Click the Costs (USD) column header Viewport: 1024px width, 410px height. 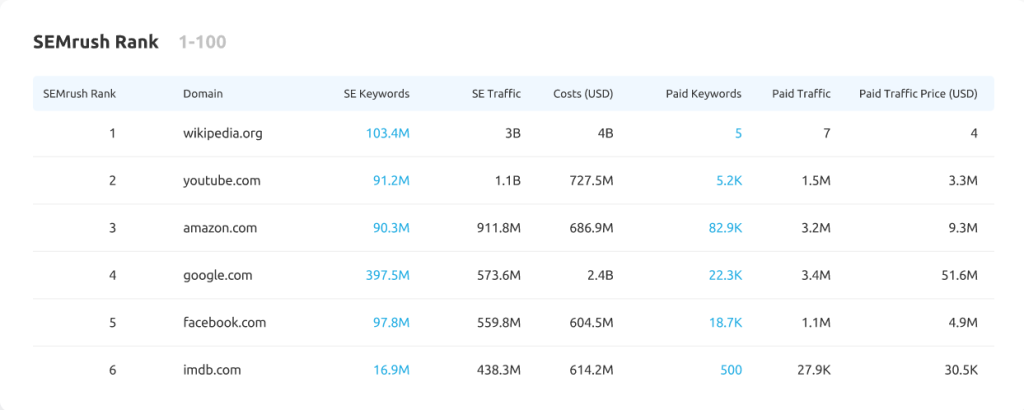tap(583, 93)
